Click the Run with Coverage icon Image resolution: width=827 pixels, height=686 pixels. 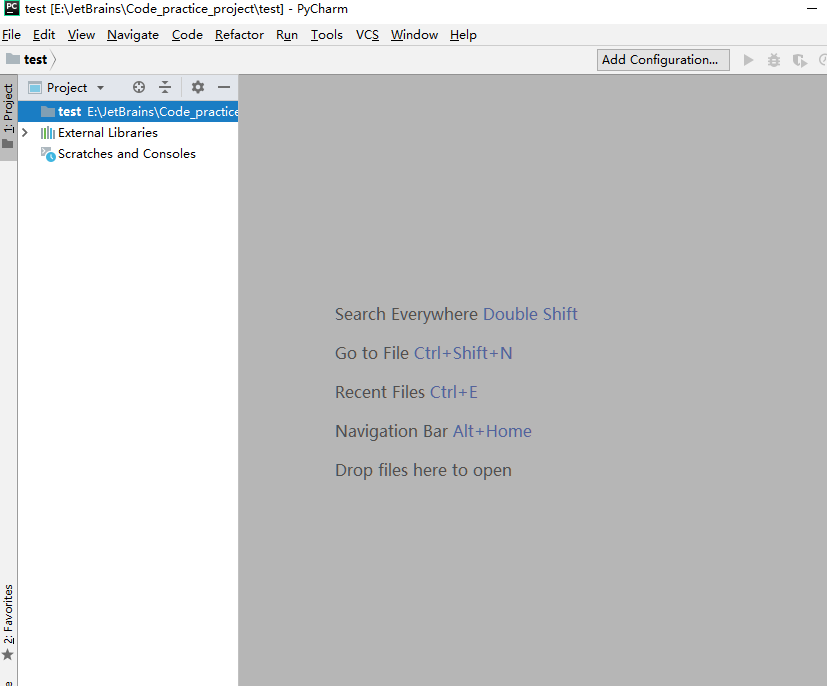(x=799, y=60)
